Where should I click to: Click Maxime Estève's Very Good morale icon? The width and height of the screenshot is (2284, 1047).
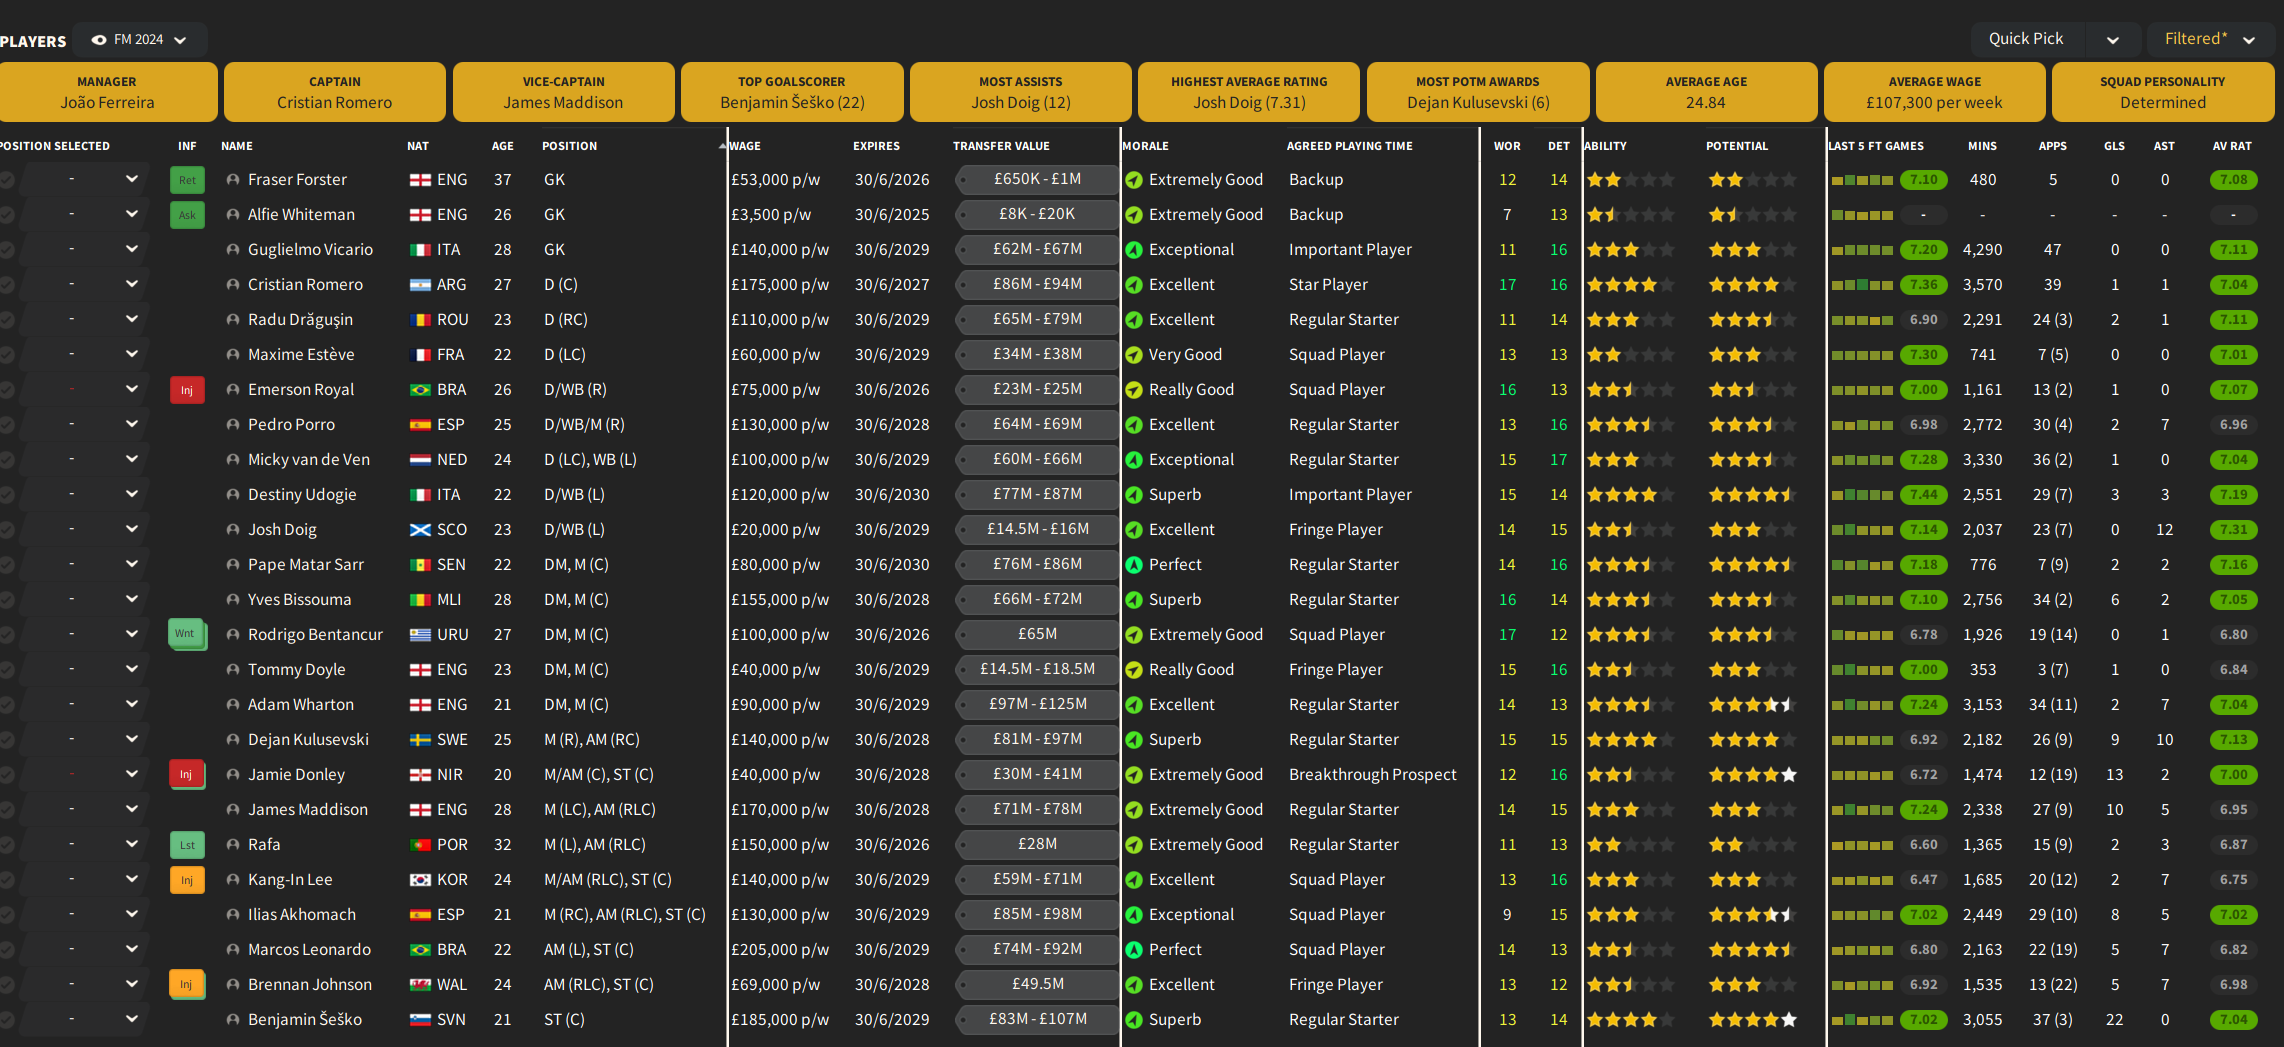click(x=1134, y=355)
